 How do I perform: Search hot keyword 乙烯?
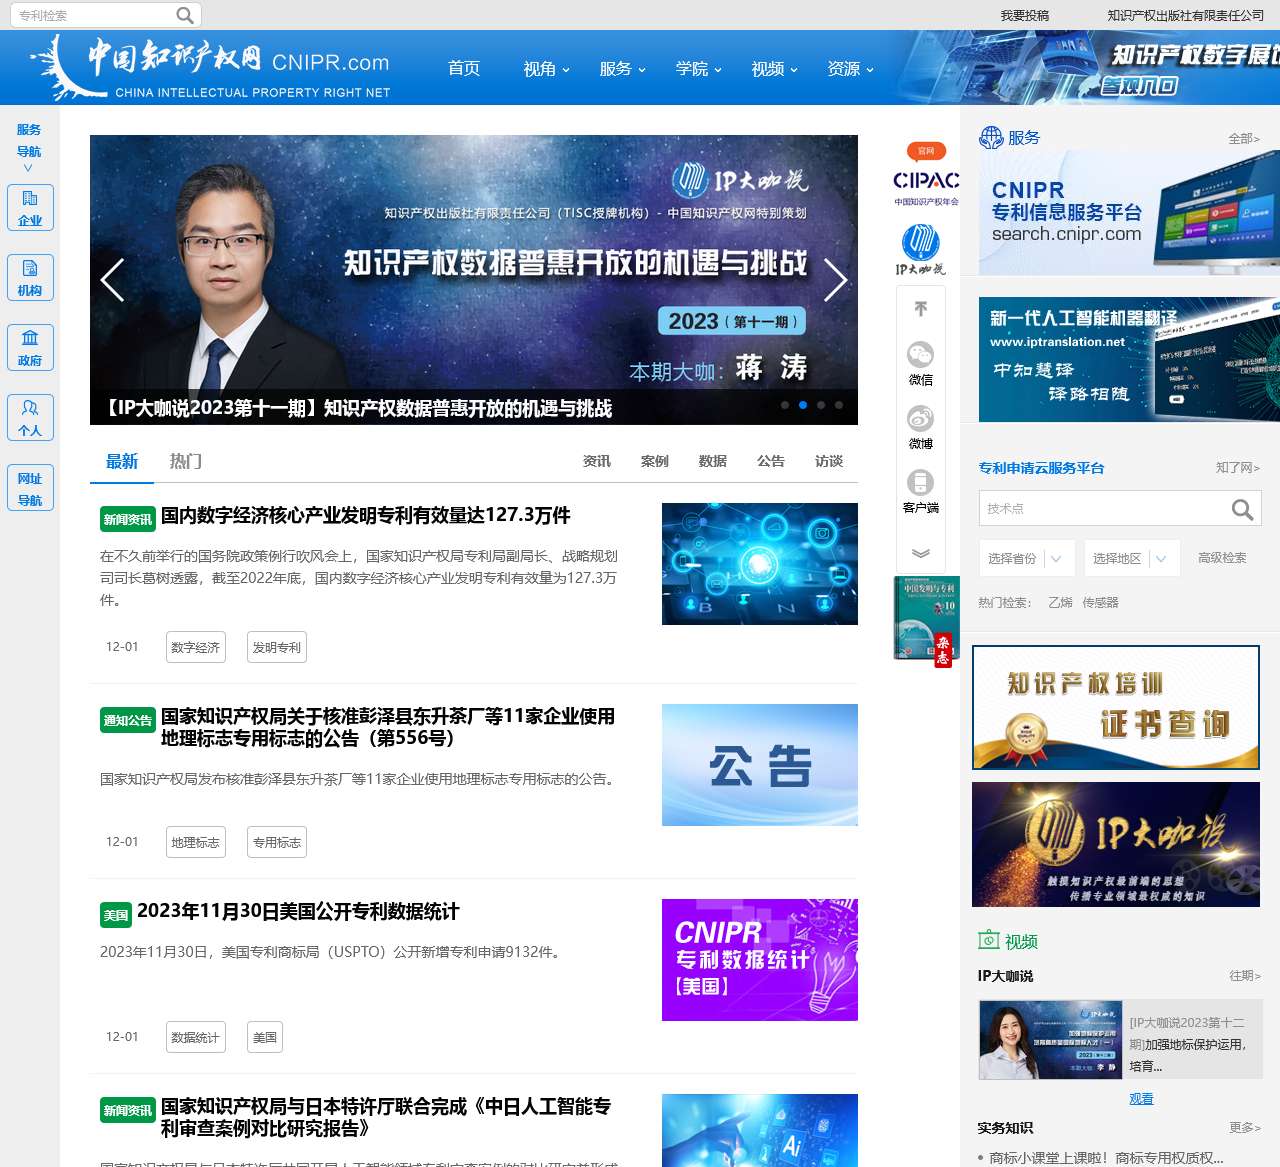click(x=1060, y=602)
